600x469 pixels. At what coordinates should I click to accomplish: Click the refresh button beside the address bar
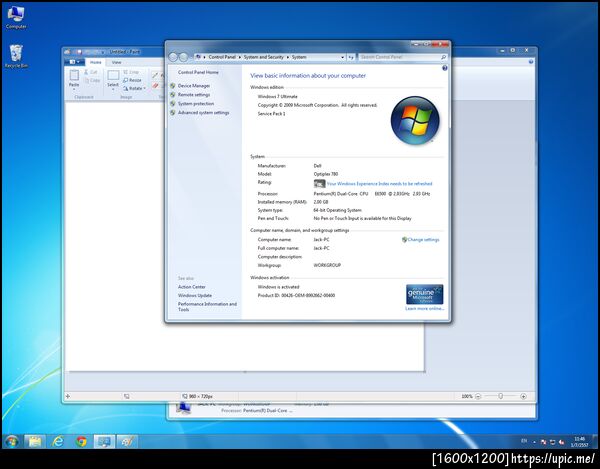click(x=351, y=57)
